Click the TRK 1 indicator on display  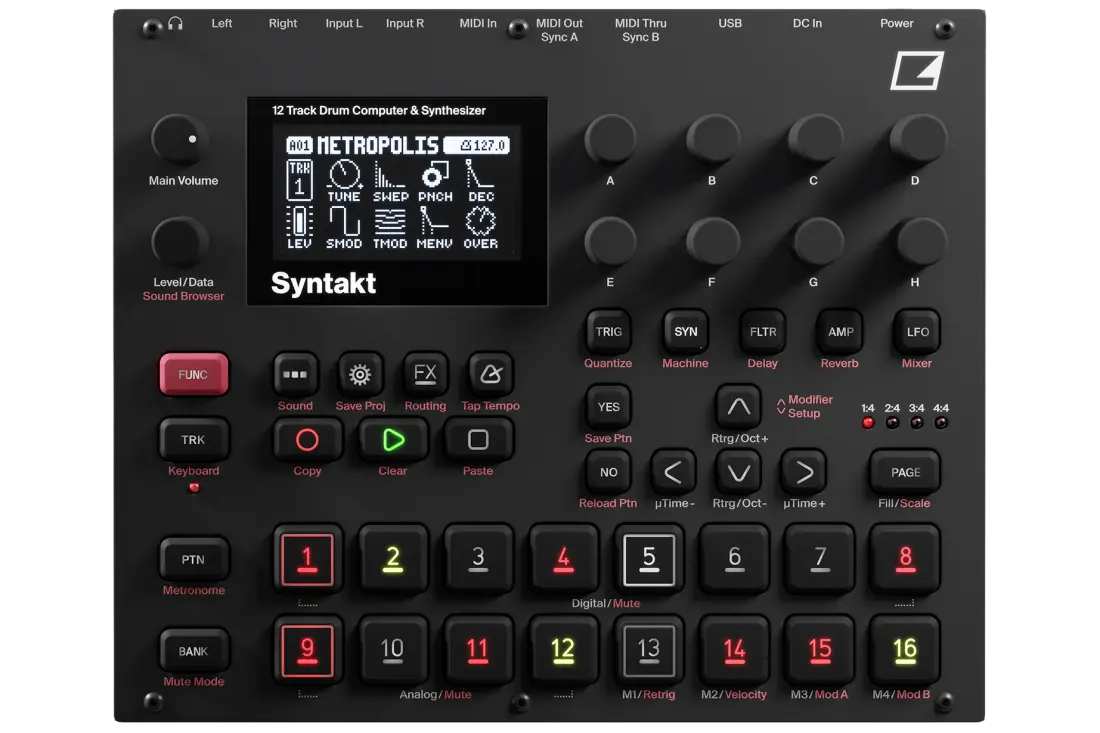coord(300,180)
